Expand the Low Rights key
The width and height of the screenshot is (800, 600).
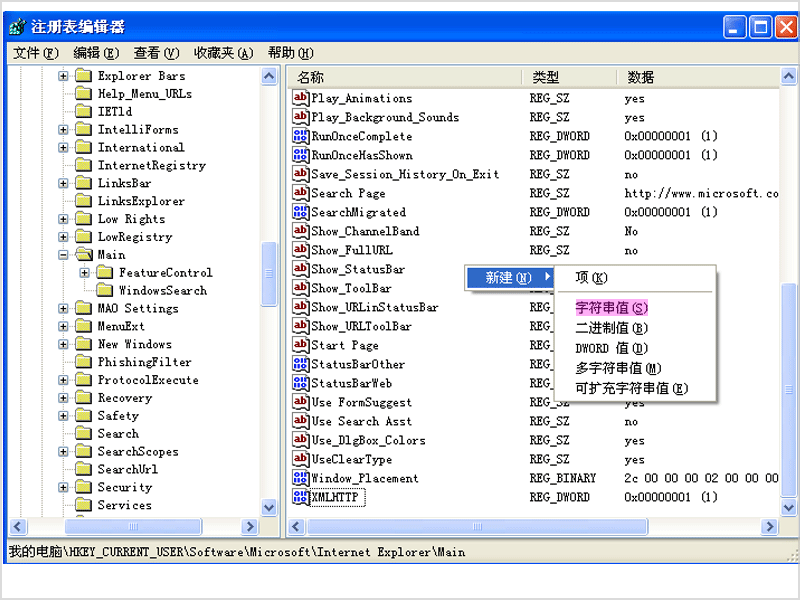click(x=63, y=219)
